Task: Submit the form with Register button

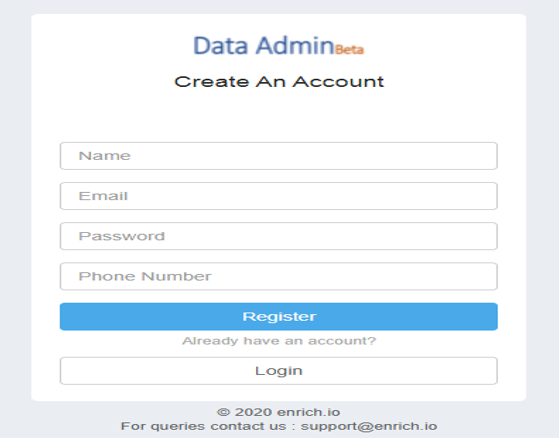Action: click(279, 317)
